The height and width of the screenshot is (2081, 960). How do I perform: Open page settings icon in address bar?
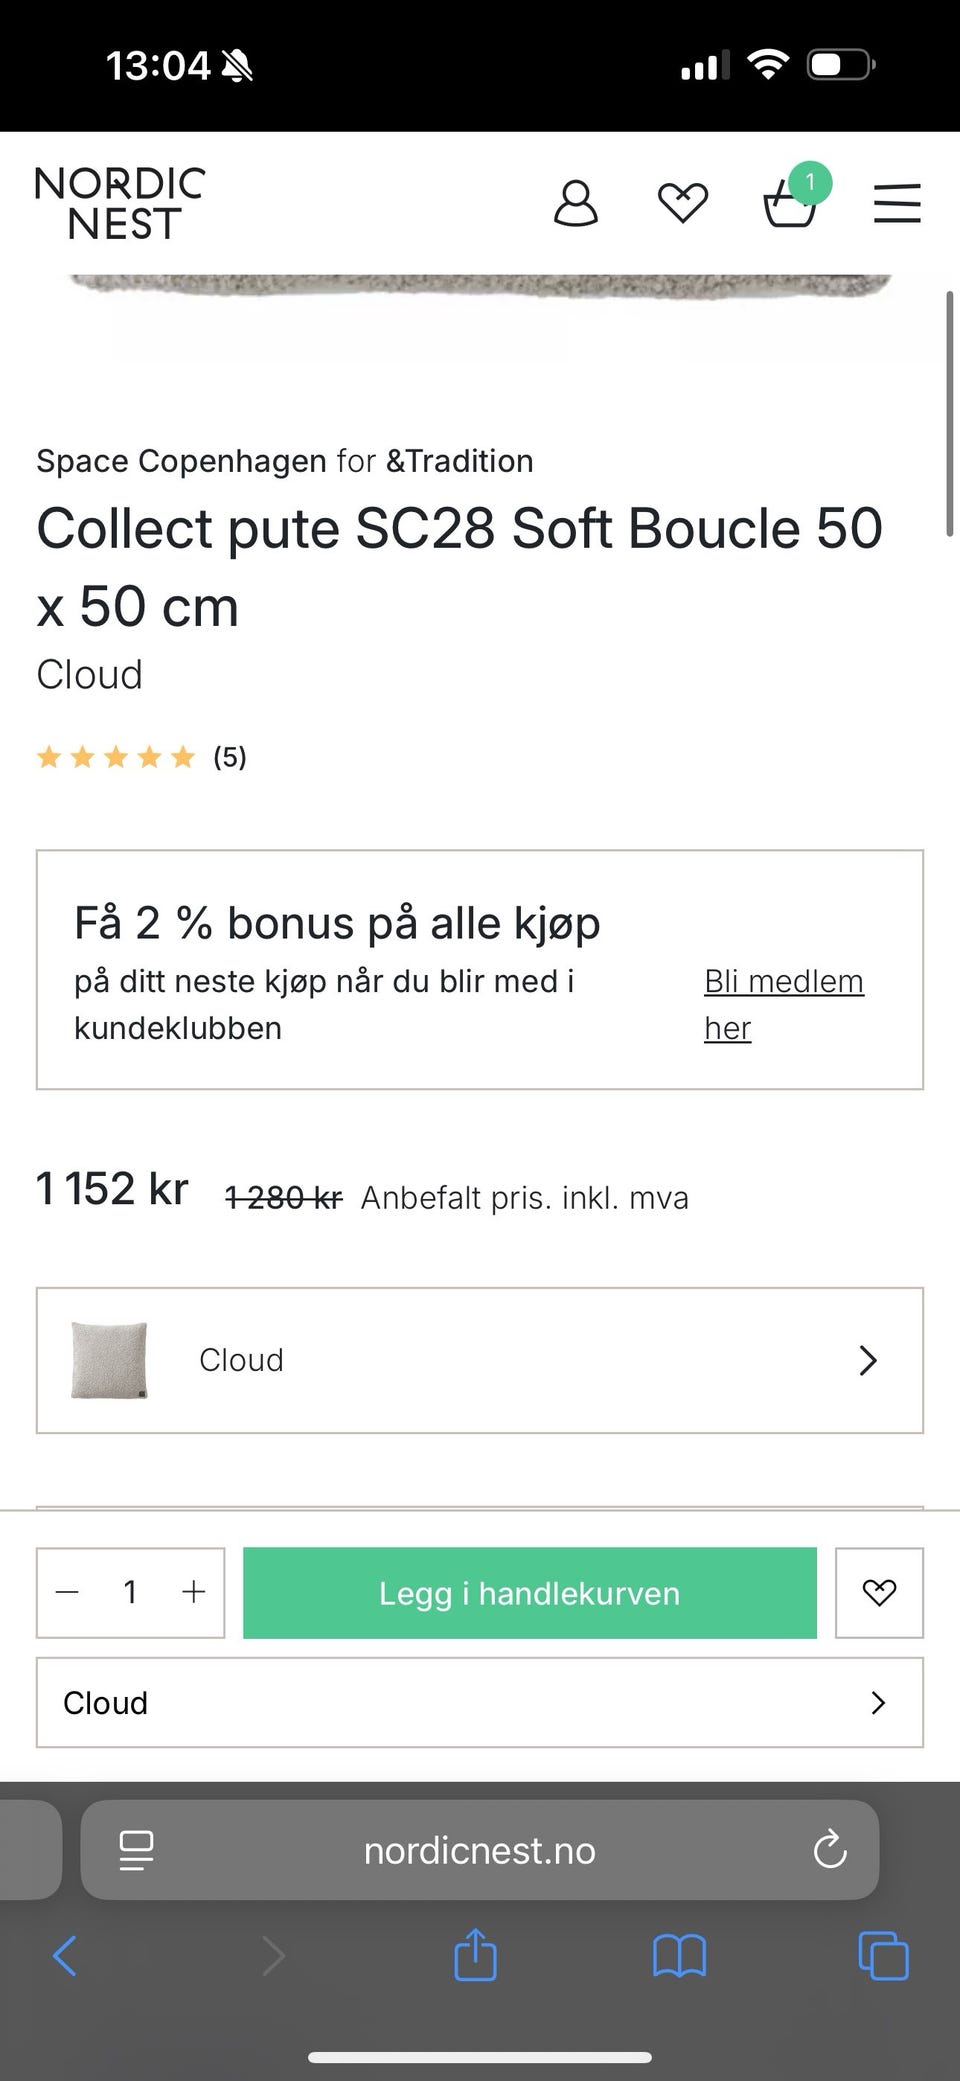136,1850
